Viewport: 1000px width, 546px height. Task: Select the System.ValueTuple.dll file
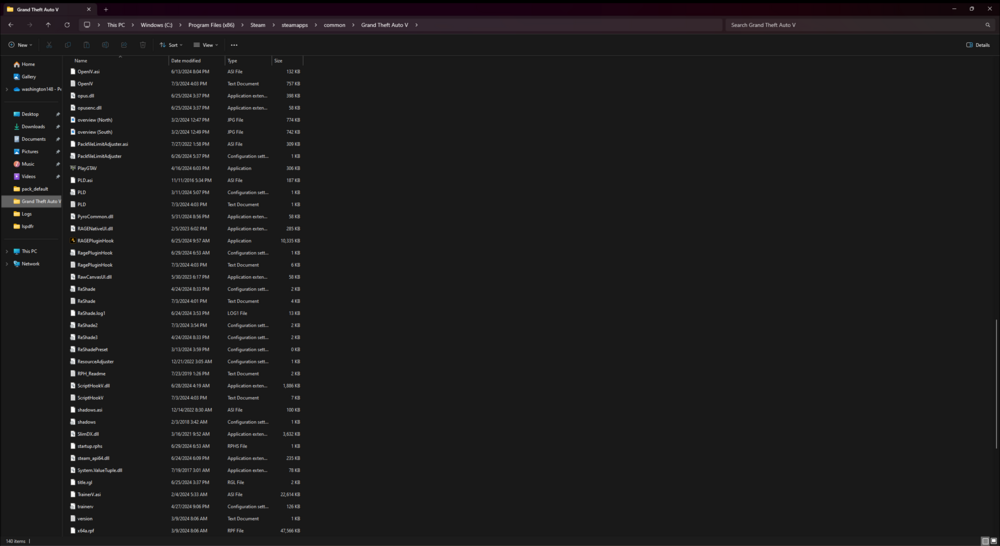tap(99, 470)
